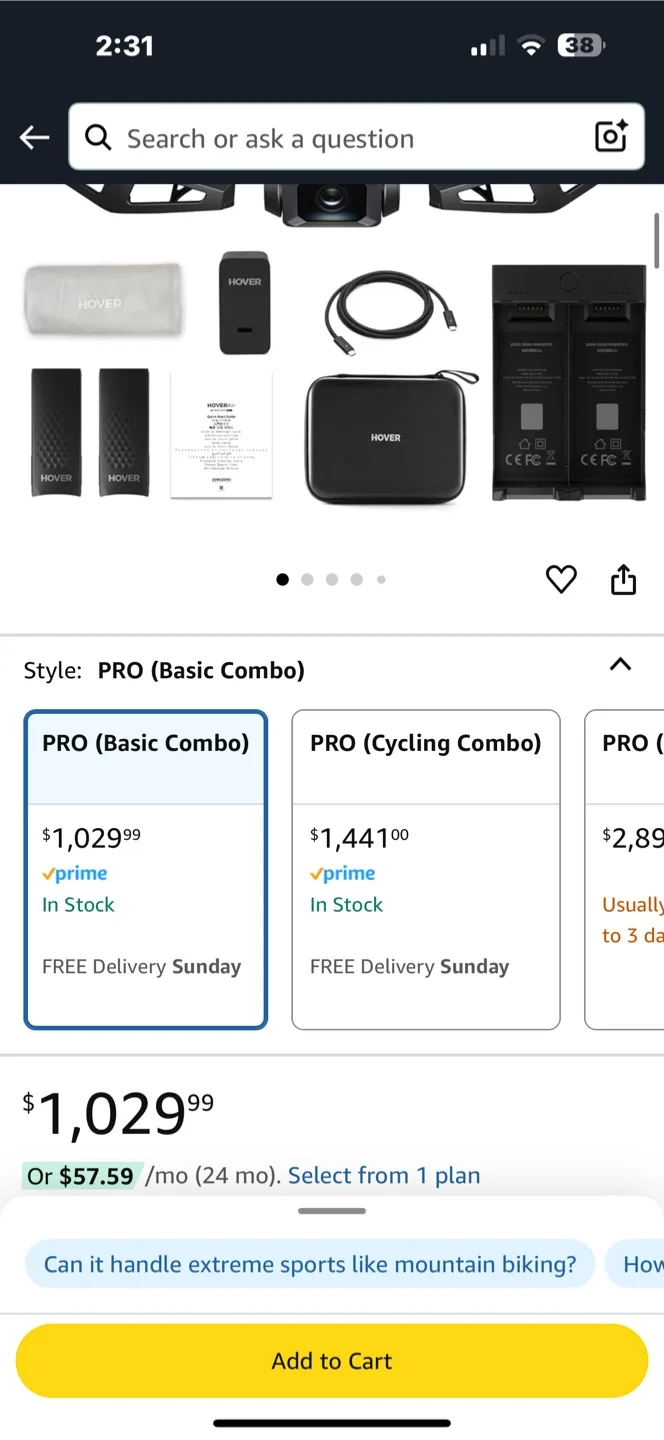
Task: Ask "Can it handle extreme sports" question
Action: [x=310, y=1264]
